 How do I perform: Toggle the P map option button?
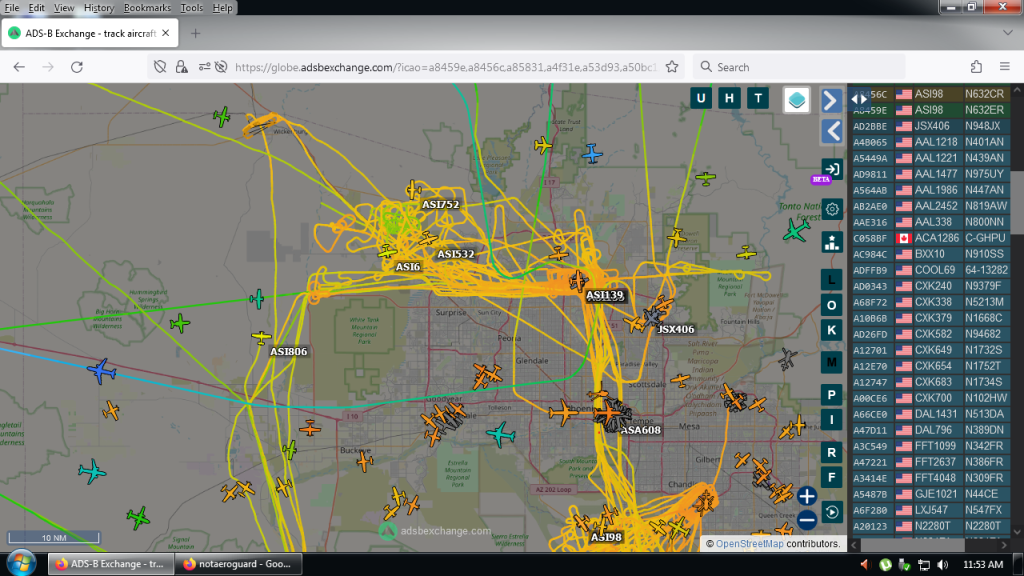(x=831, y=394)
